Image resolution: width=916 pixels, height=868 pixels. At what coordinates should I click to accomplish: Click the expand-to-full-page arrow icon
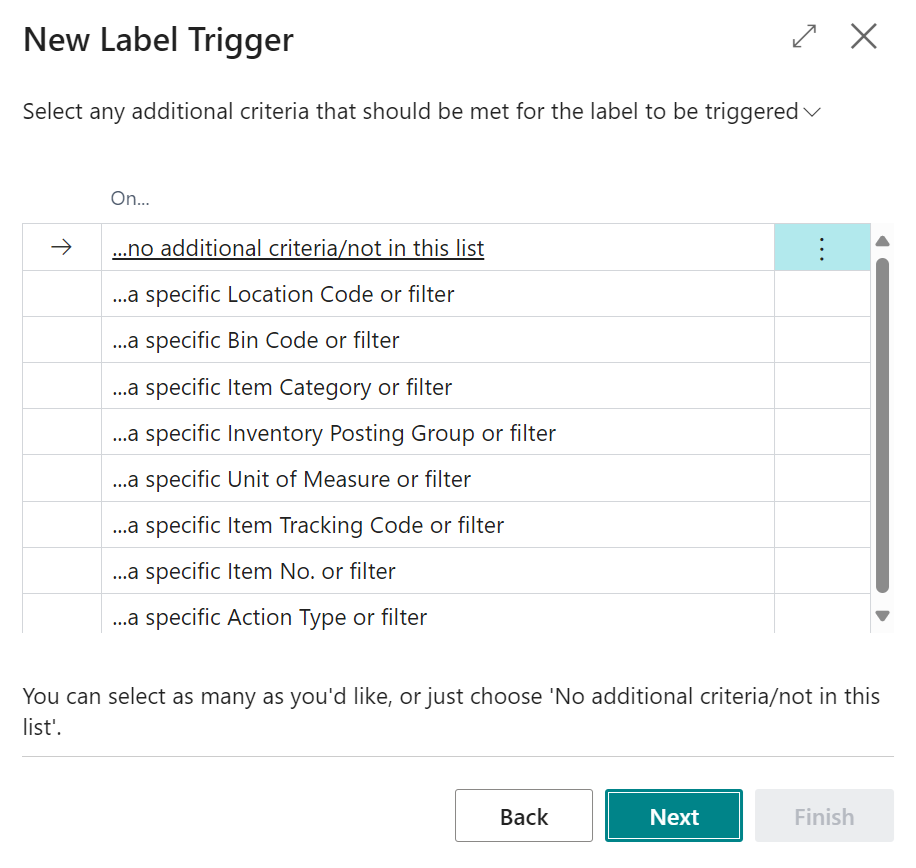(x=803, y=36)
